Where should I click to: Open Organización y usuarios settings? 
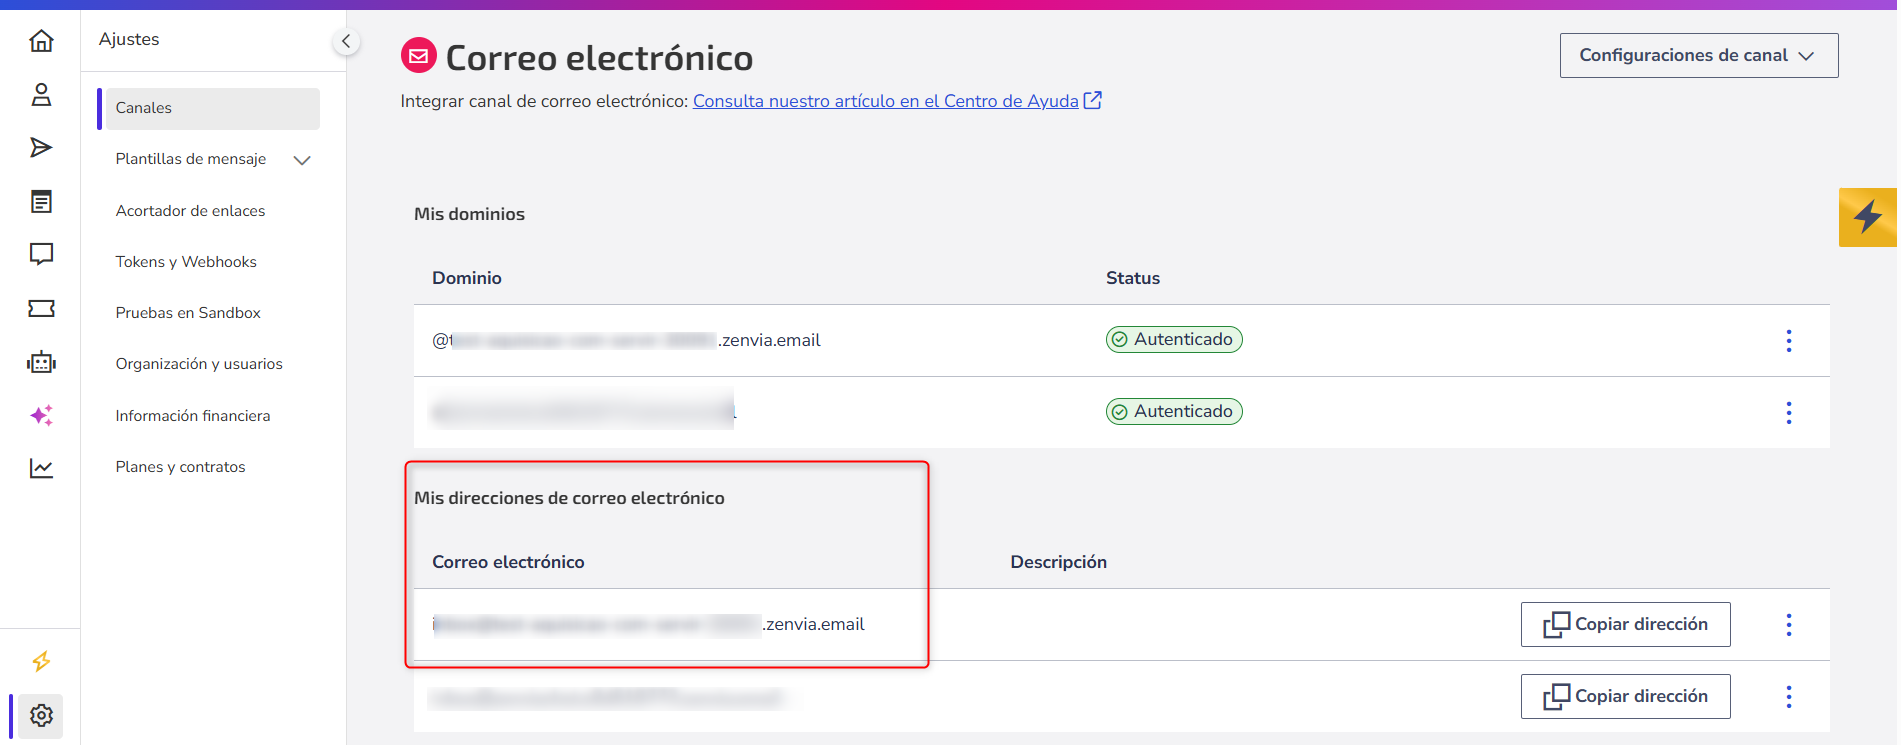pyautogui.click(x=199, y=364)
